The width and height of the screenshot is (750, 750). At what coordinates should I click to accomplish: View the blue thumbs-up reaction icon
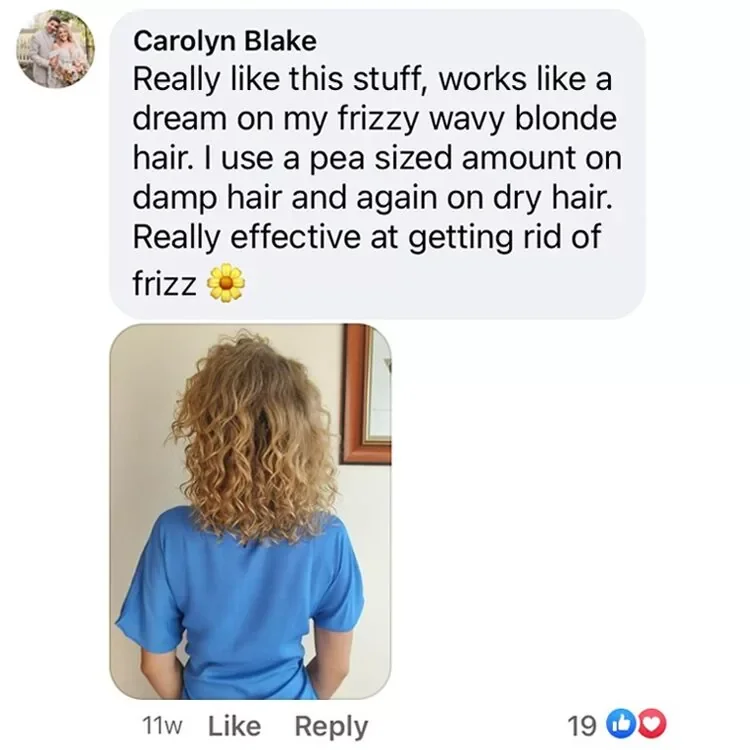618,726
